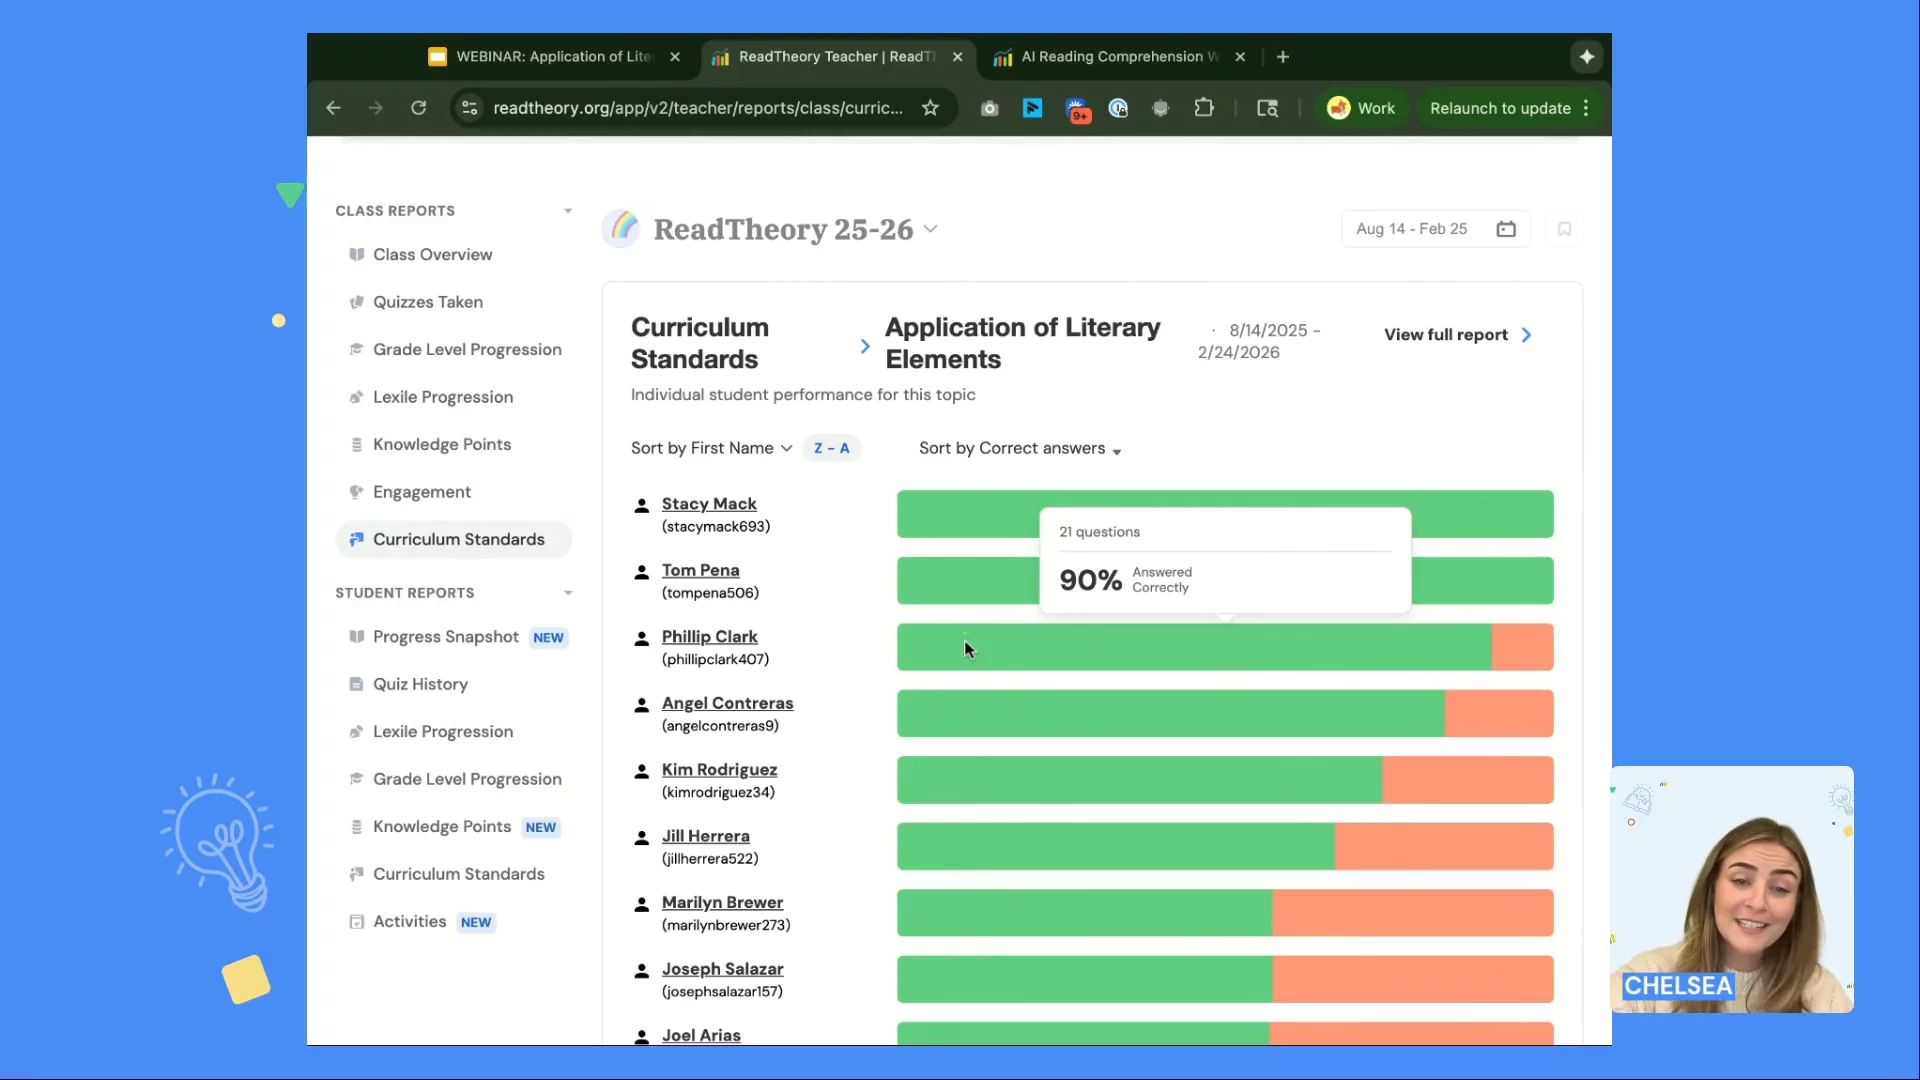Click the bookmark icon beside date range
The height and width of the screenshot is (1080, 1920).
[1564, 229]
